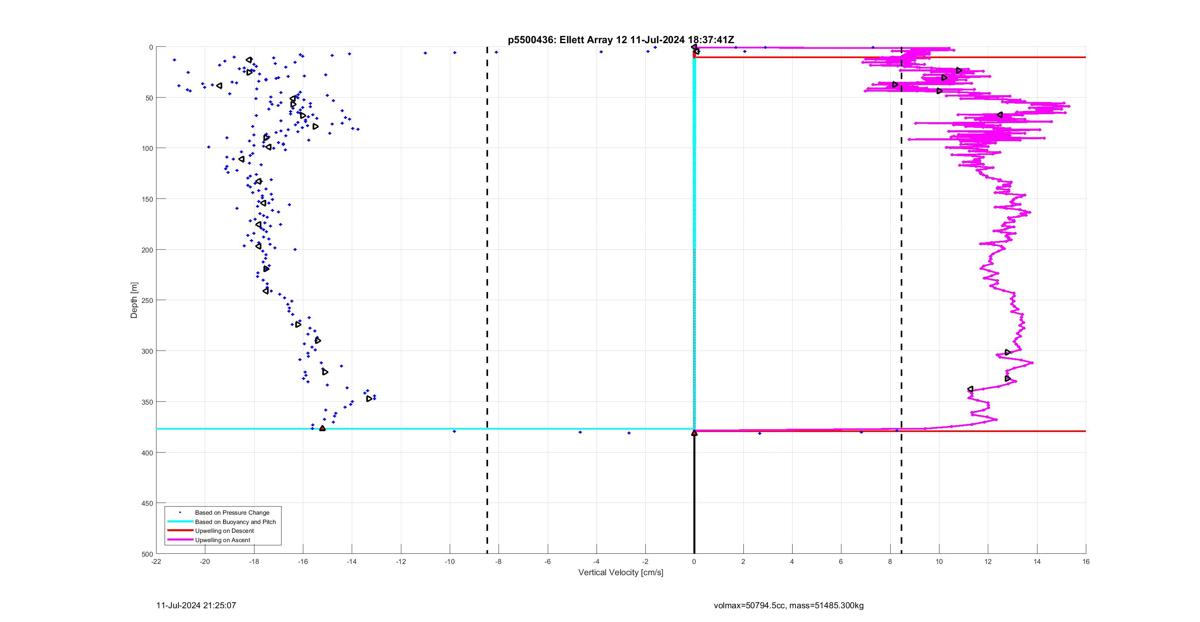
Task: Click the vertical dashed line near -8.5 cm/s
Action: tap(487, 300)
